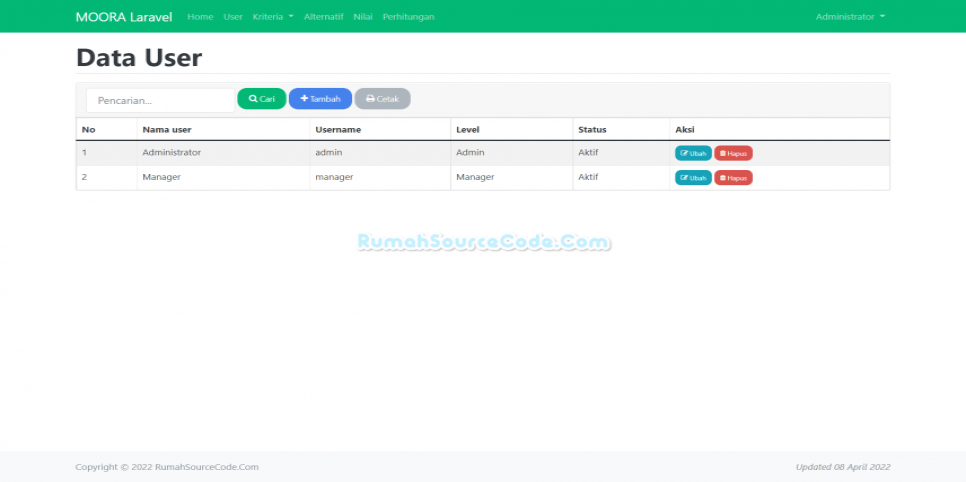The height and width of the screenshot is (482, 966).
Task: Expand the Kriteria dropdown menu
Action: click(273, 17)
